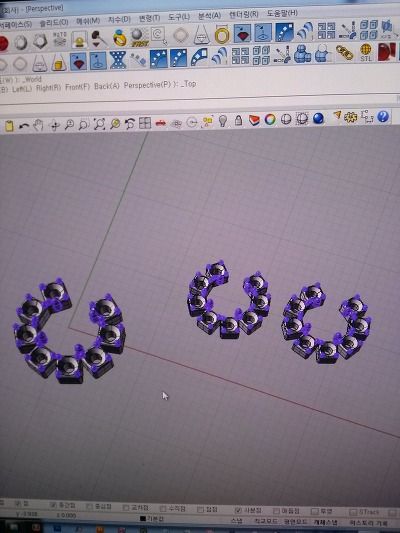400x533 pixels.
Task: Click the blue question mark help icon
Action: coord(383,117)
